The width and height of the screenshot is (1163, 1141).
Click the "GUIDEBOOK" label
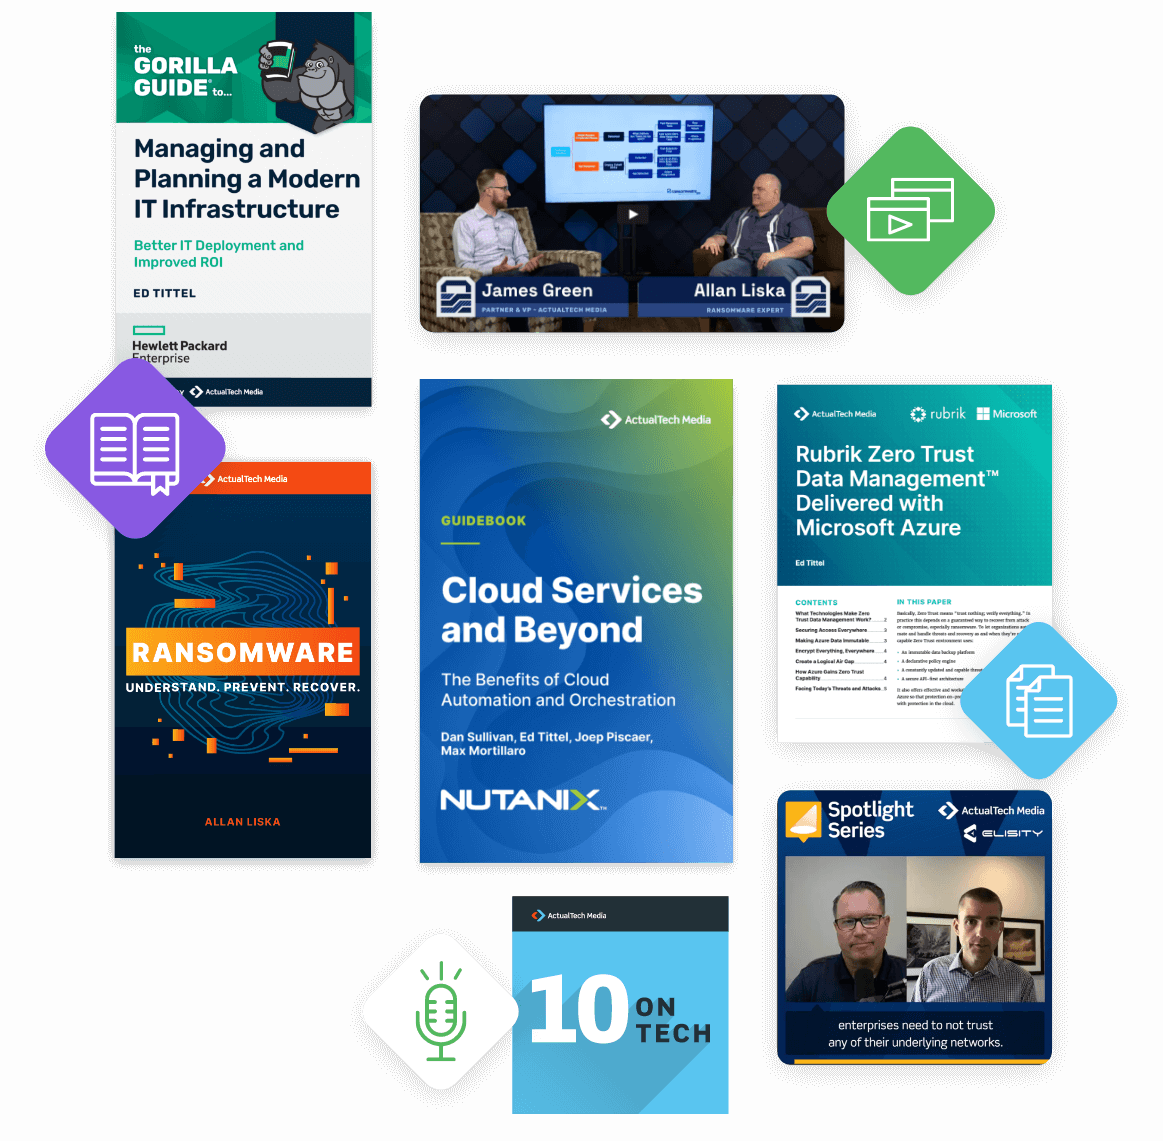[484, 521]
